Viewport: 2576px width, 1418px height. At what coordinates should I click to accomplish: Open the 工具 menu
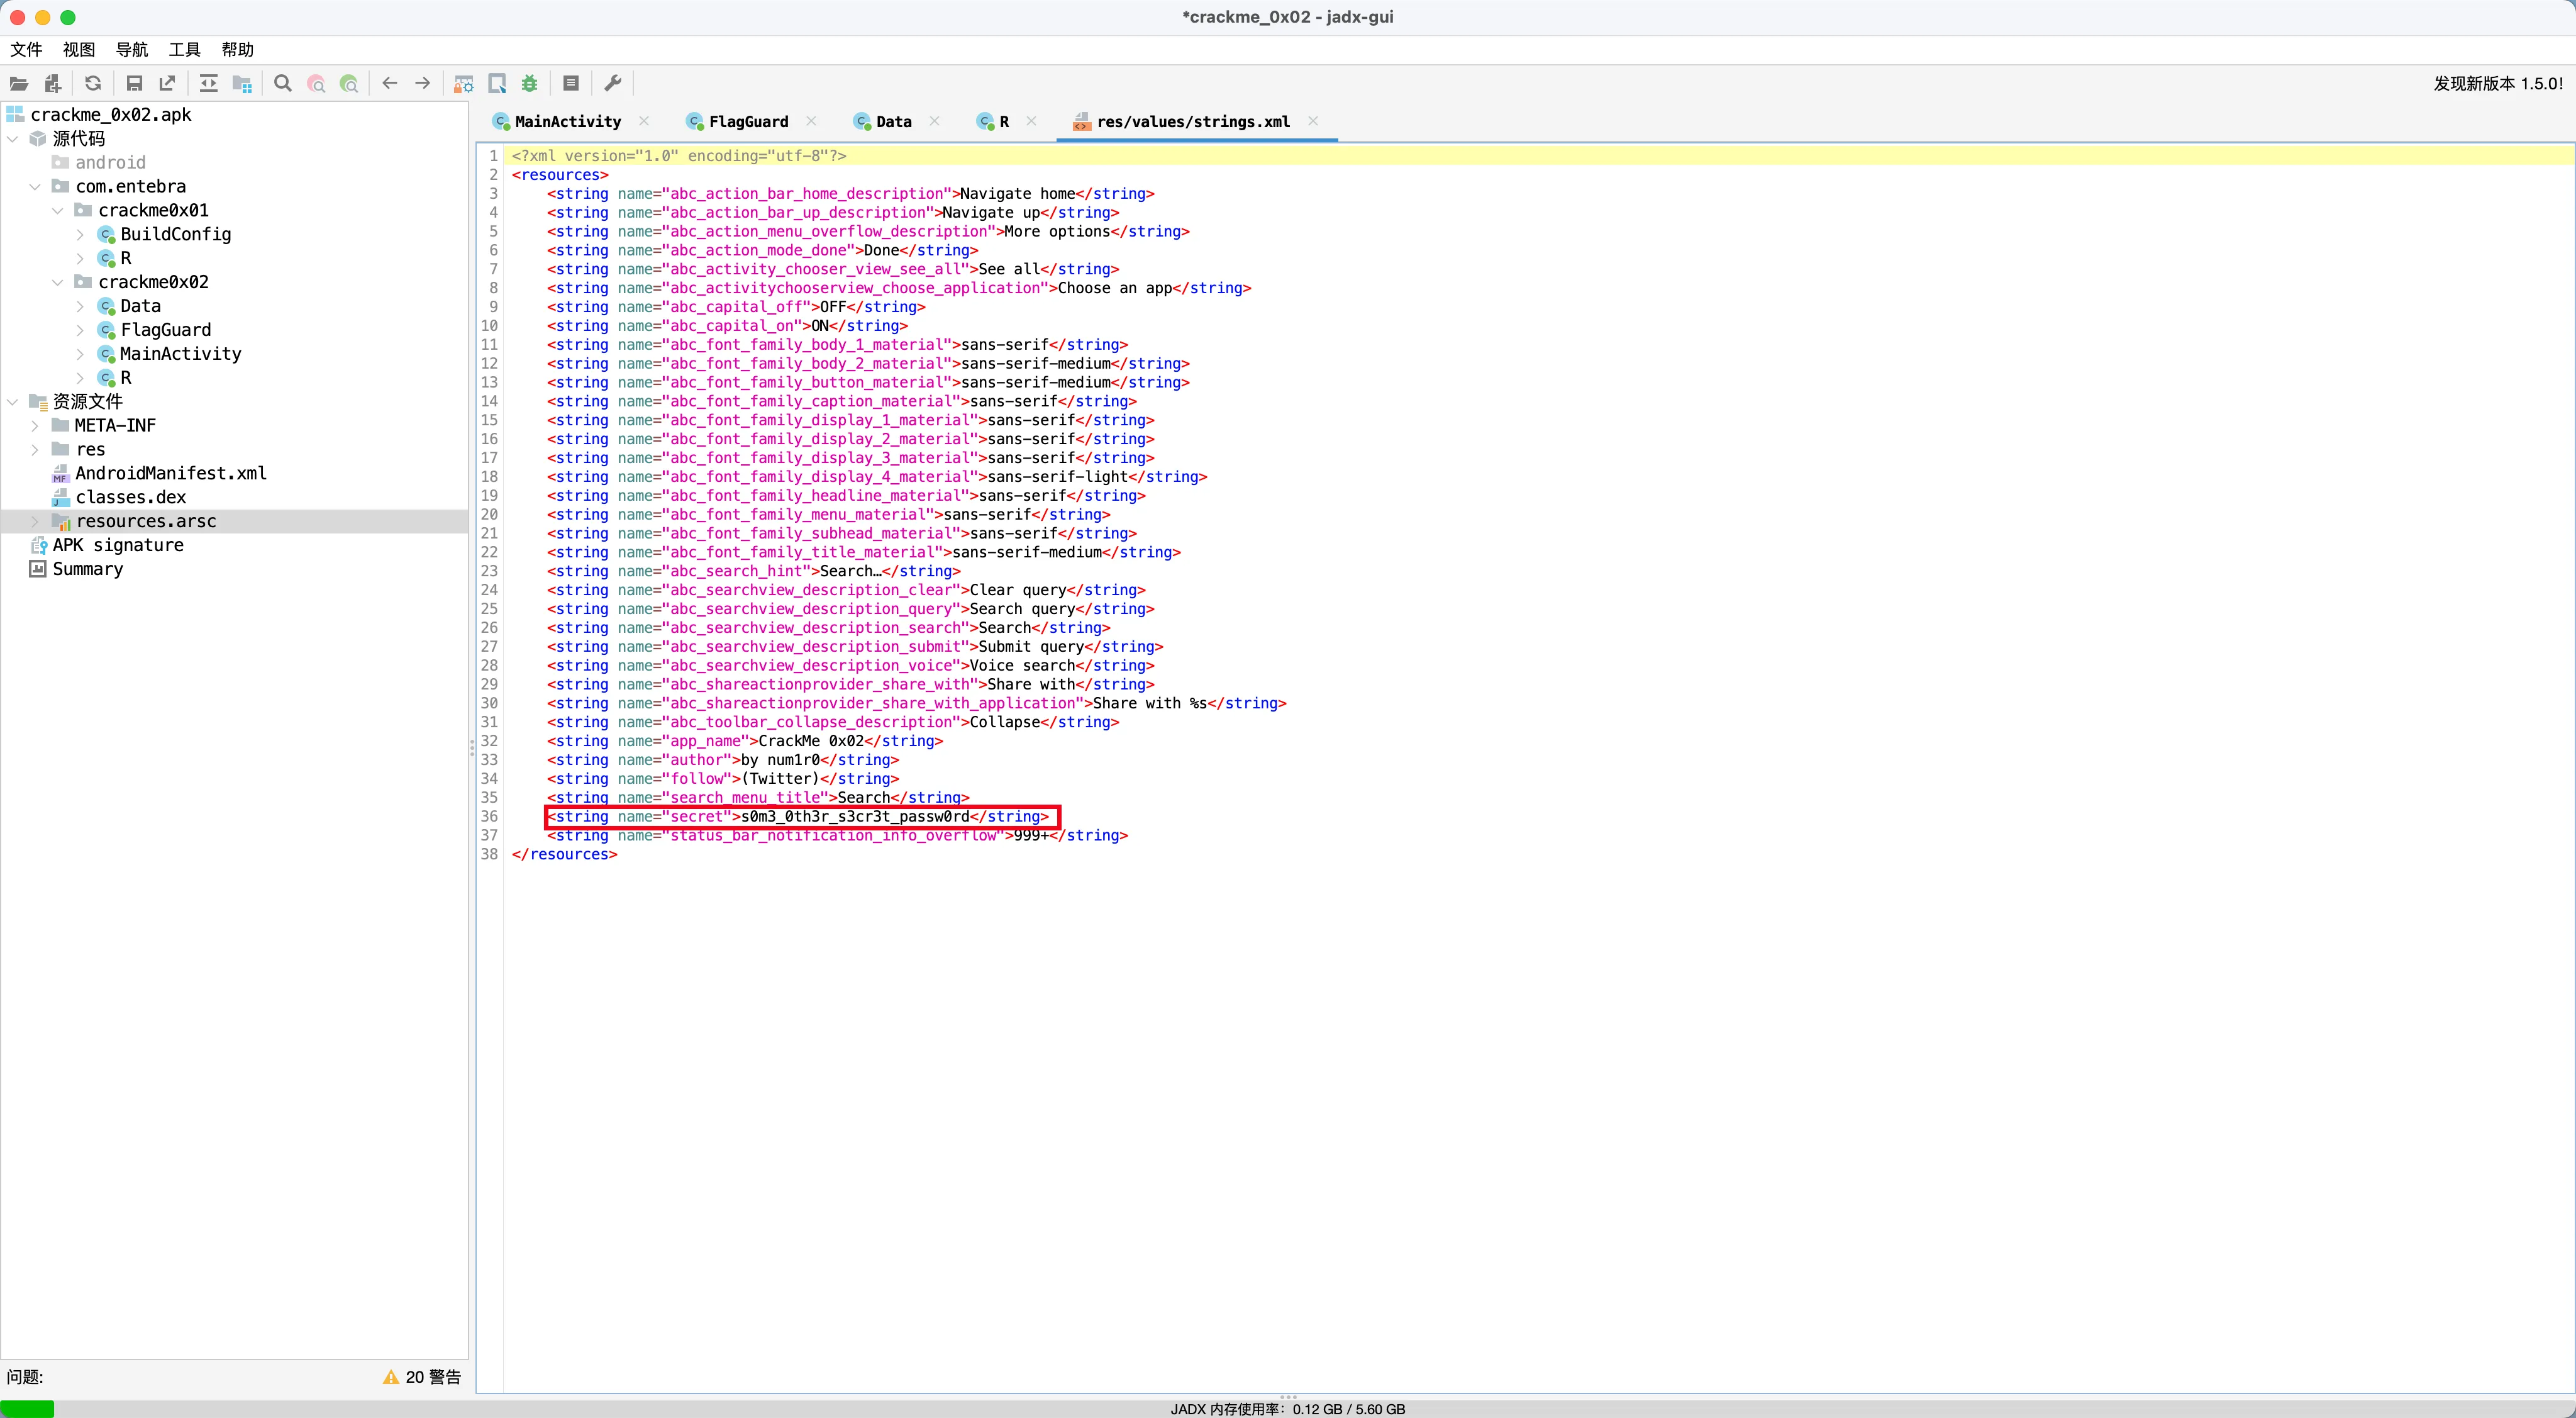[x=184, y=49]
